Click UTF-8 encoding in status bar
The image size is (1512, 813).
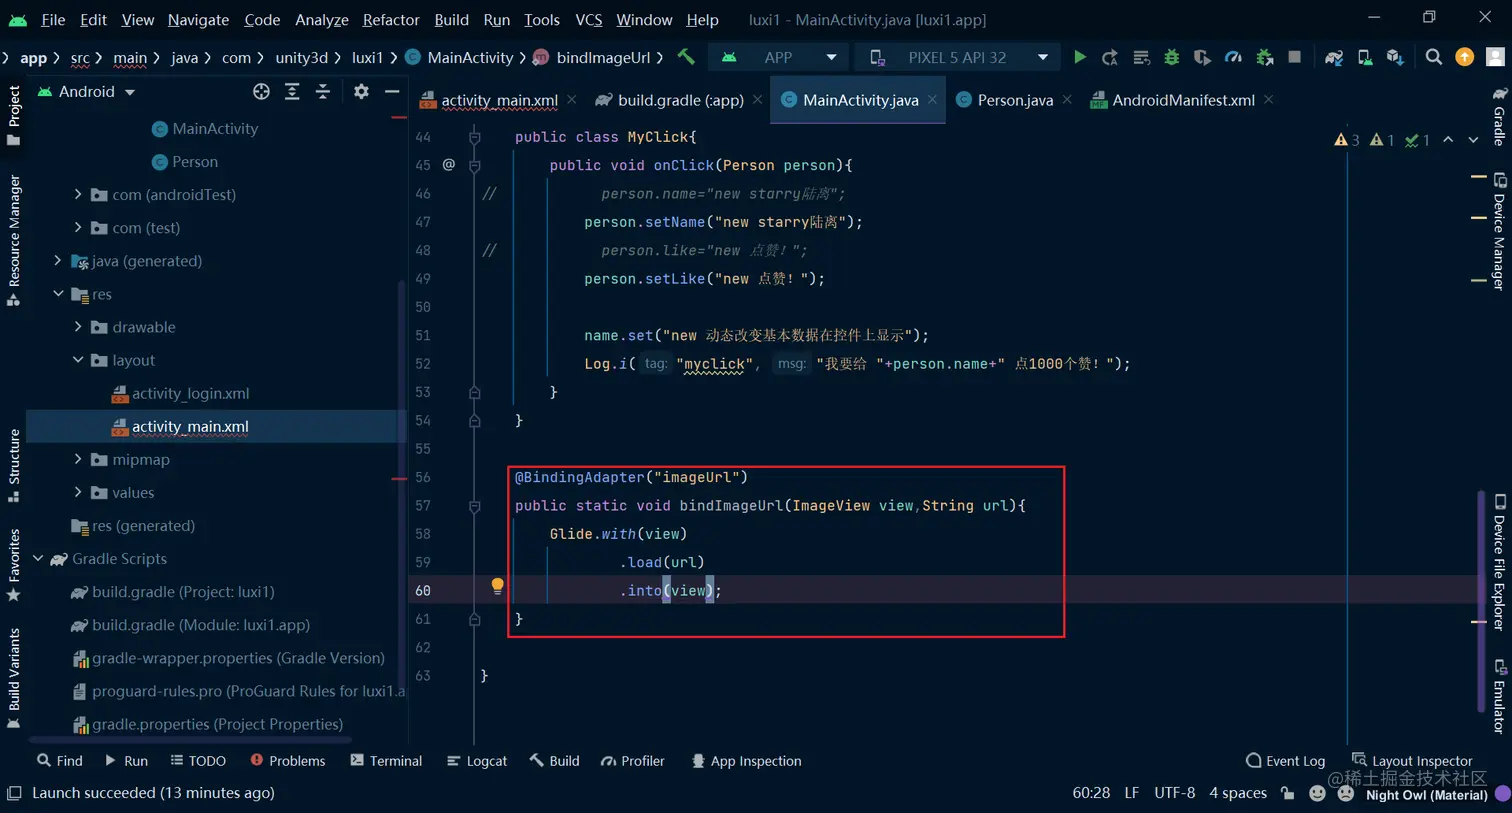pyautogui.click(x=1175, y=793)
